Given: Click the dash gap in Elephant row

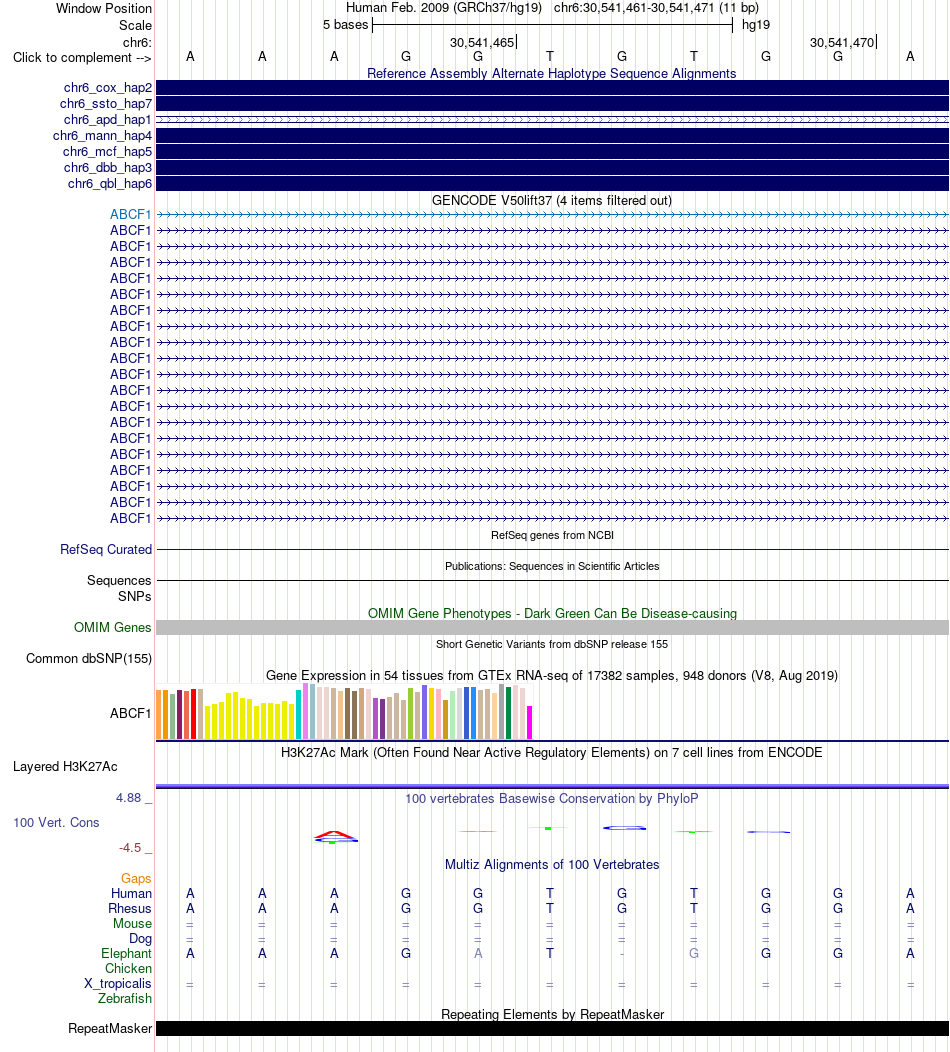Looking at the screenshot, I should pyautogui.click(x=622, y=954).
